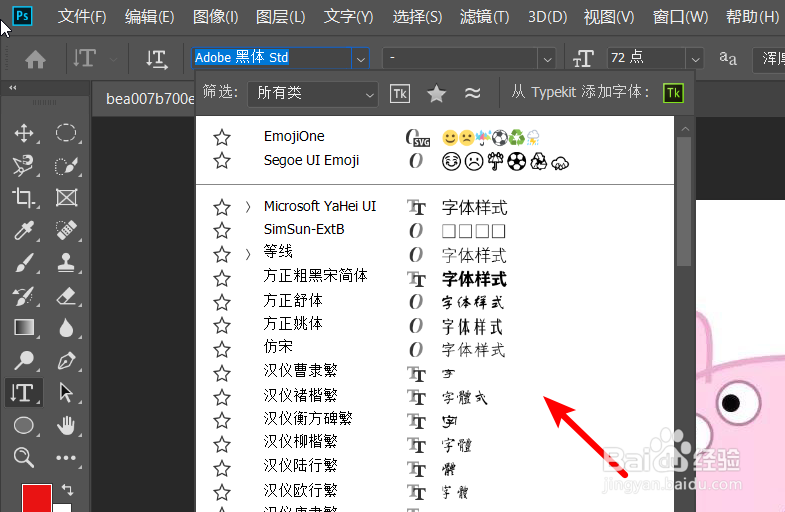785x512 pixels.
Task: Open the 编辑(E) menu
Action: coord(149,17)
